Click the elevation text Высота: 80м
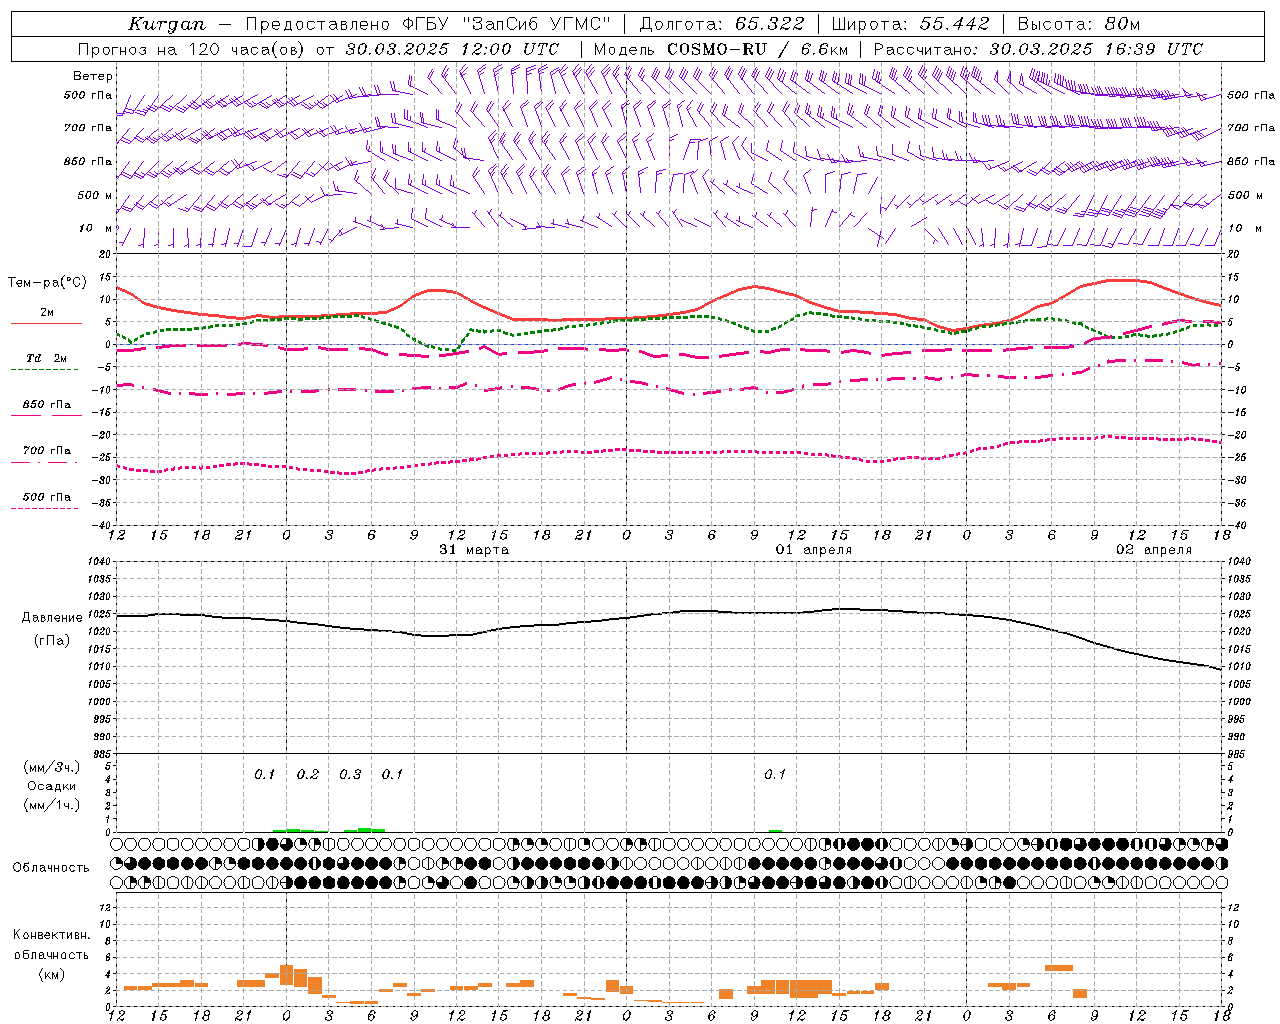 1078,24
